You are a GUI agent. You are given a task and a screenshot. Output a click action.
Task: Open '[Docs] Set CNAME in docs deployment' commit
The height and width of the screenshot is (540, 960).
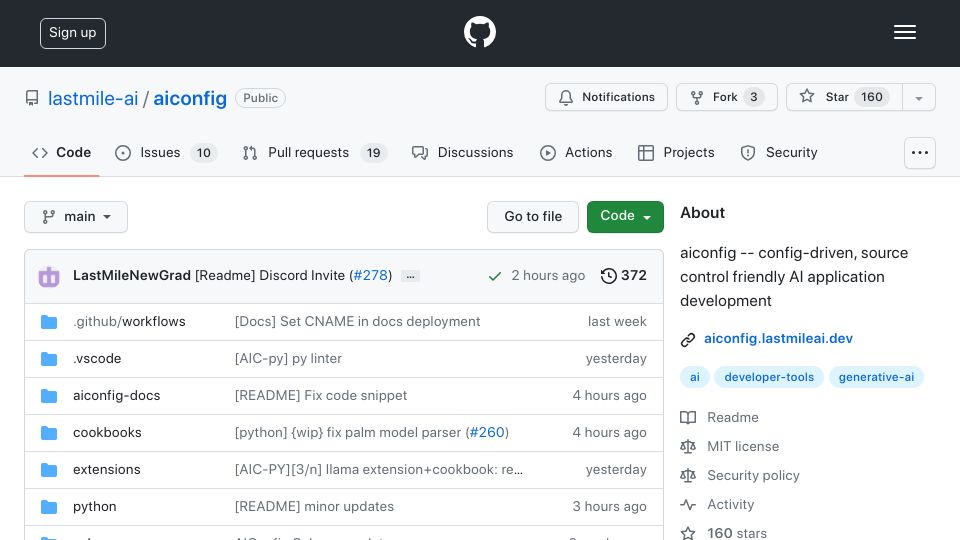(357, 321)
